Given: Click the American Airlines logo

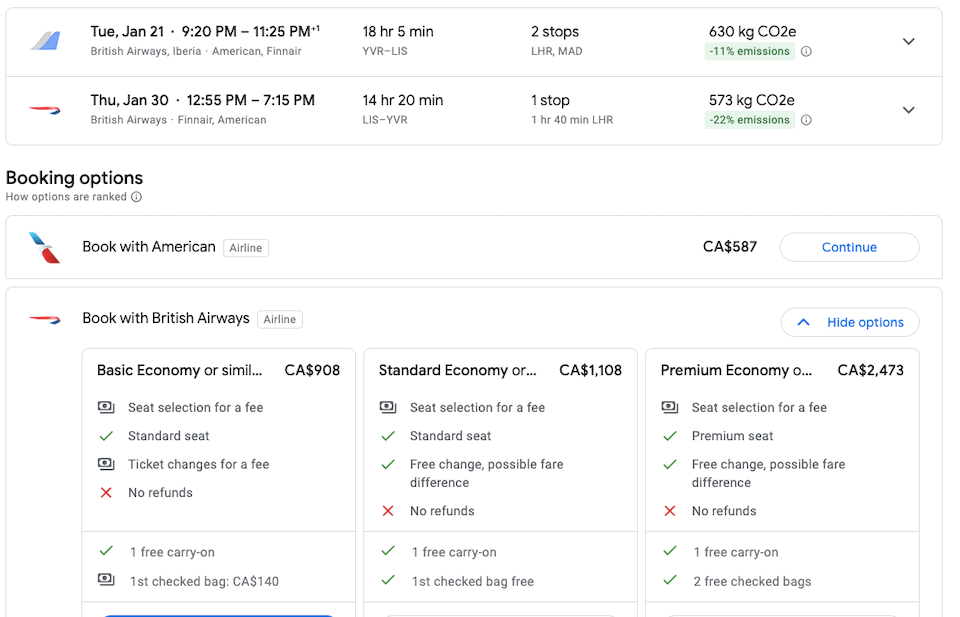Looking at the screenshot, I should point(44,247).
